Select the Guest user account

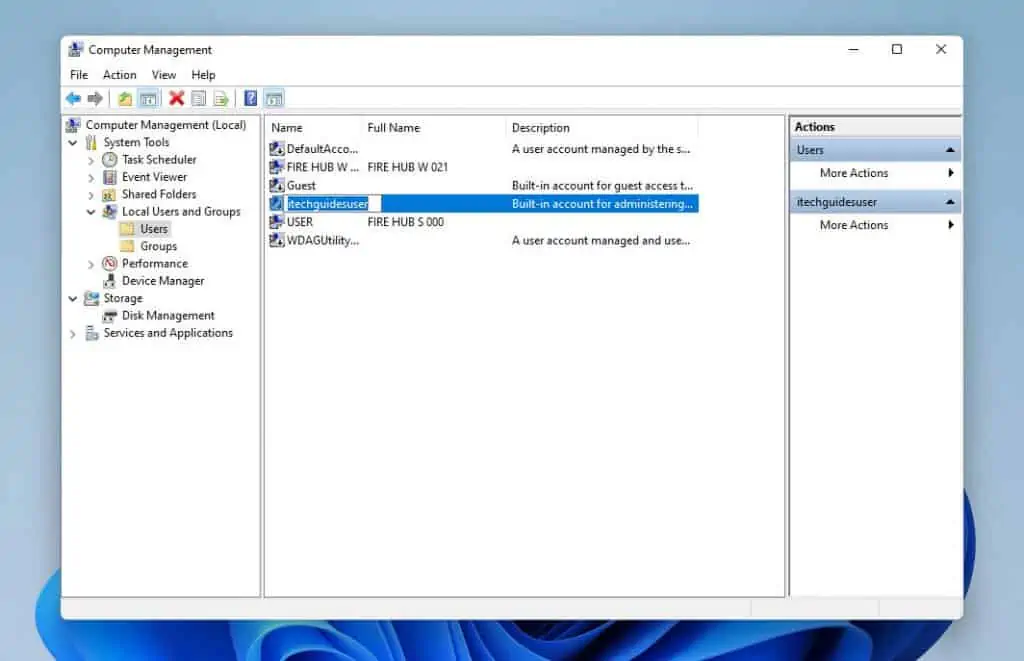pos(299,185)
